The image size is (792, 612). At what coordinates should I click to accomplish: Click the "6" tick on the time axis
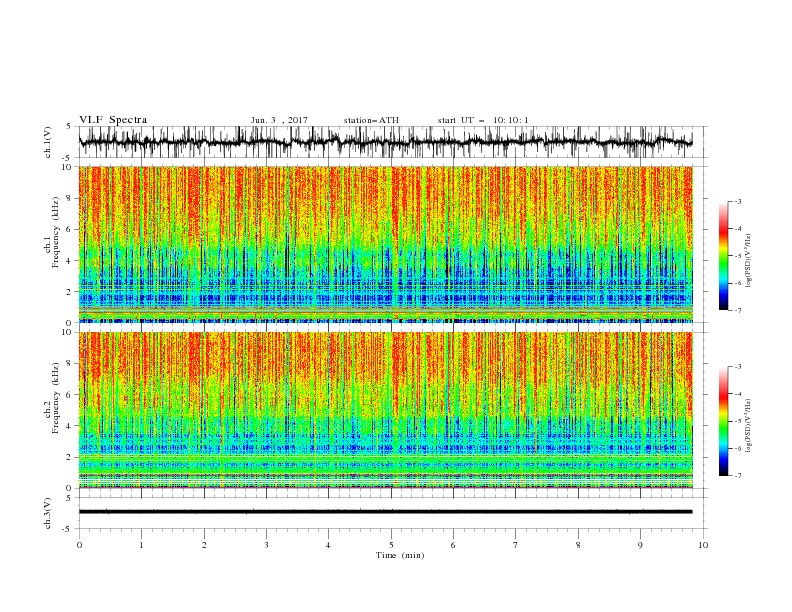[x=453, y=545]
